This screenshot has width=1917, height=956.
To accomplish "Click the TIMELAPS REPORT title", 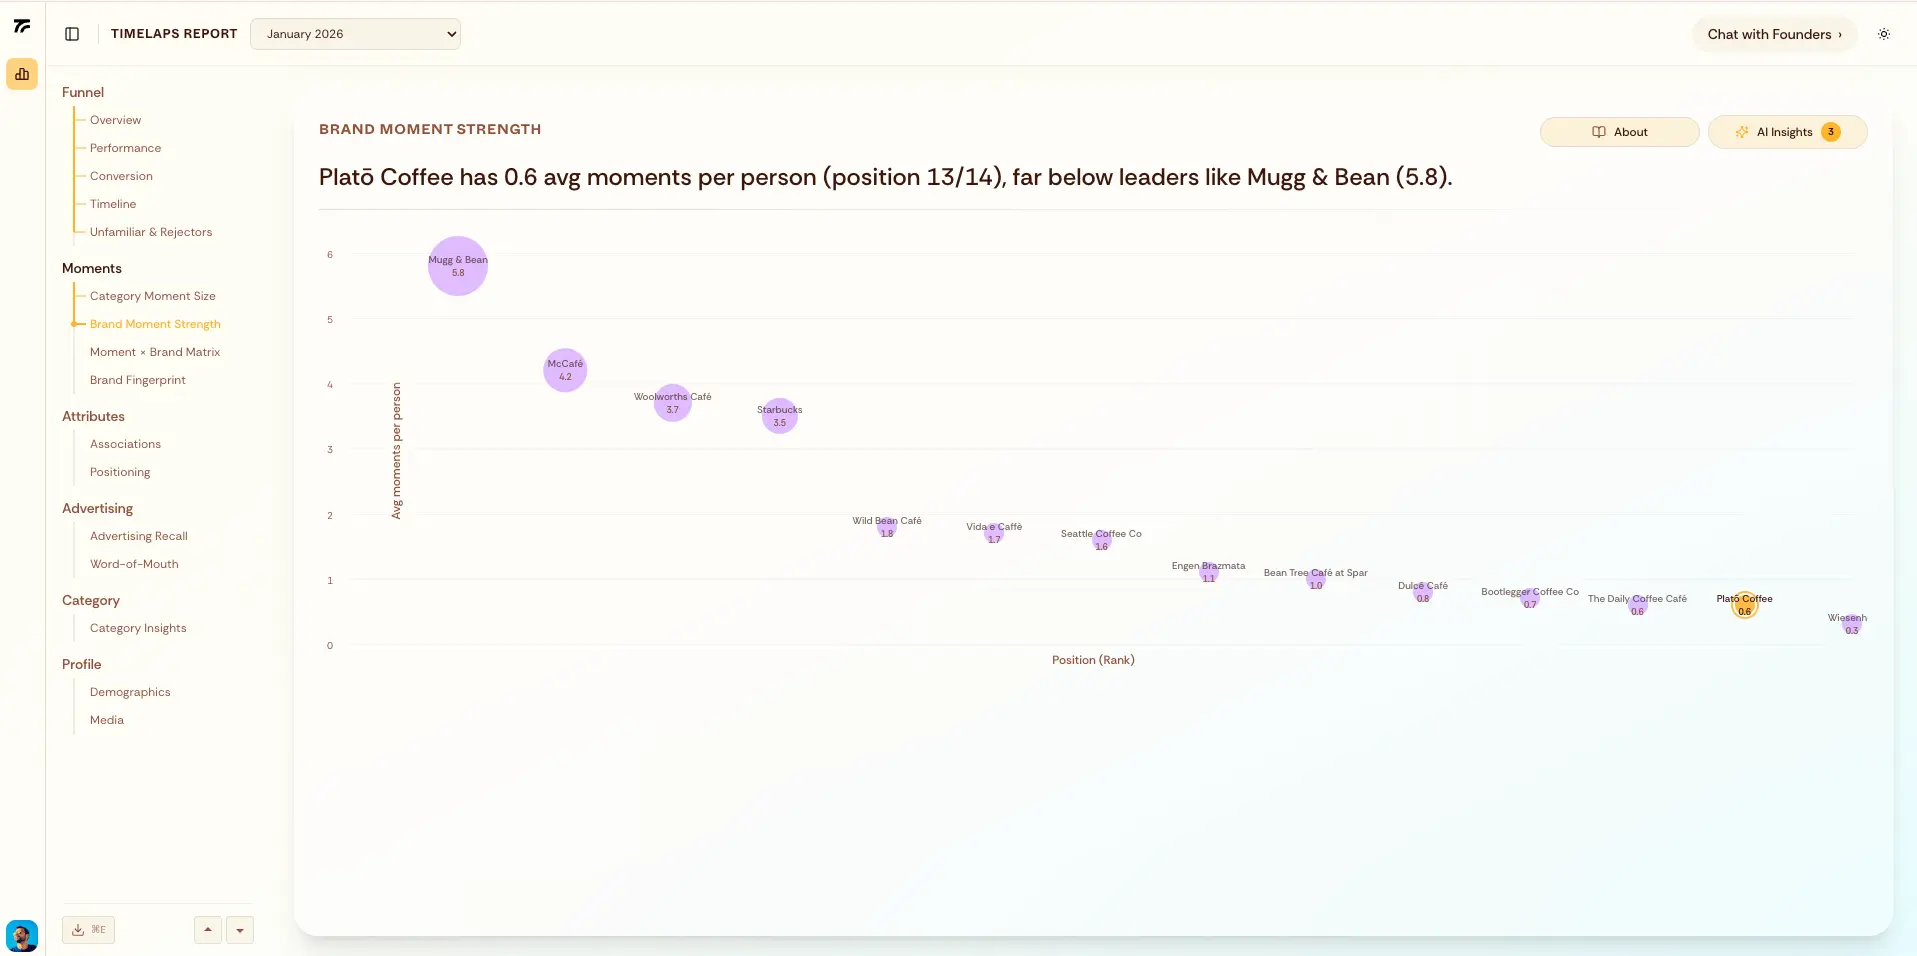I will tap(174, 34).
